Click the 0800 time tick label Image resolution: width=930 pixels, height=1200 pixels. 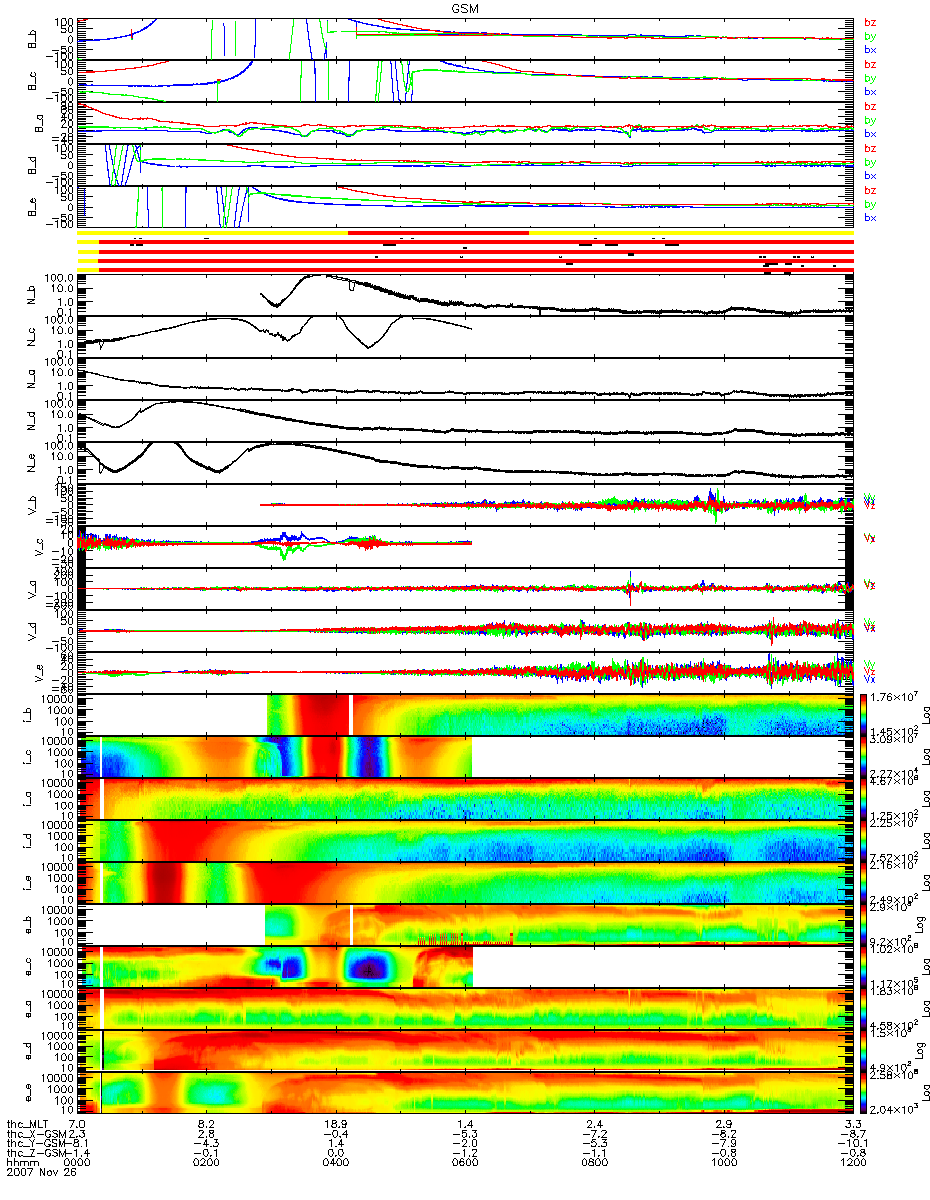(x=594, y=1164)
